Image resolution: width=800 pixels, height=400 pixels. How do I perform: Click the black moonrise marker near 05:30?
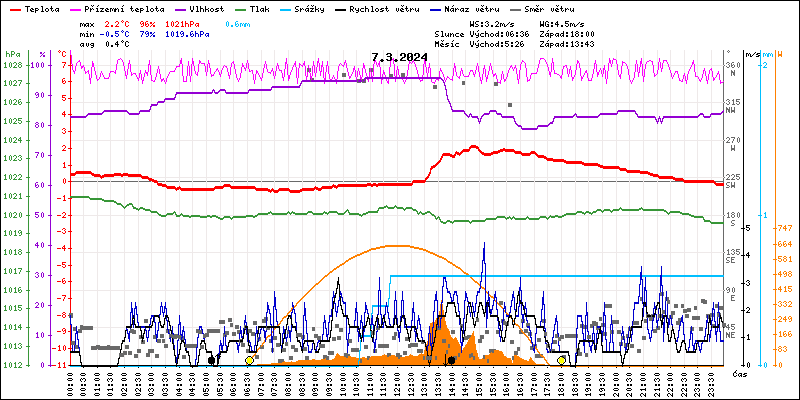click(x=211, y=360)
